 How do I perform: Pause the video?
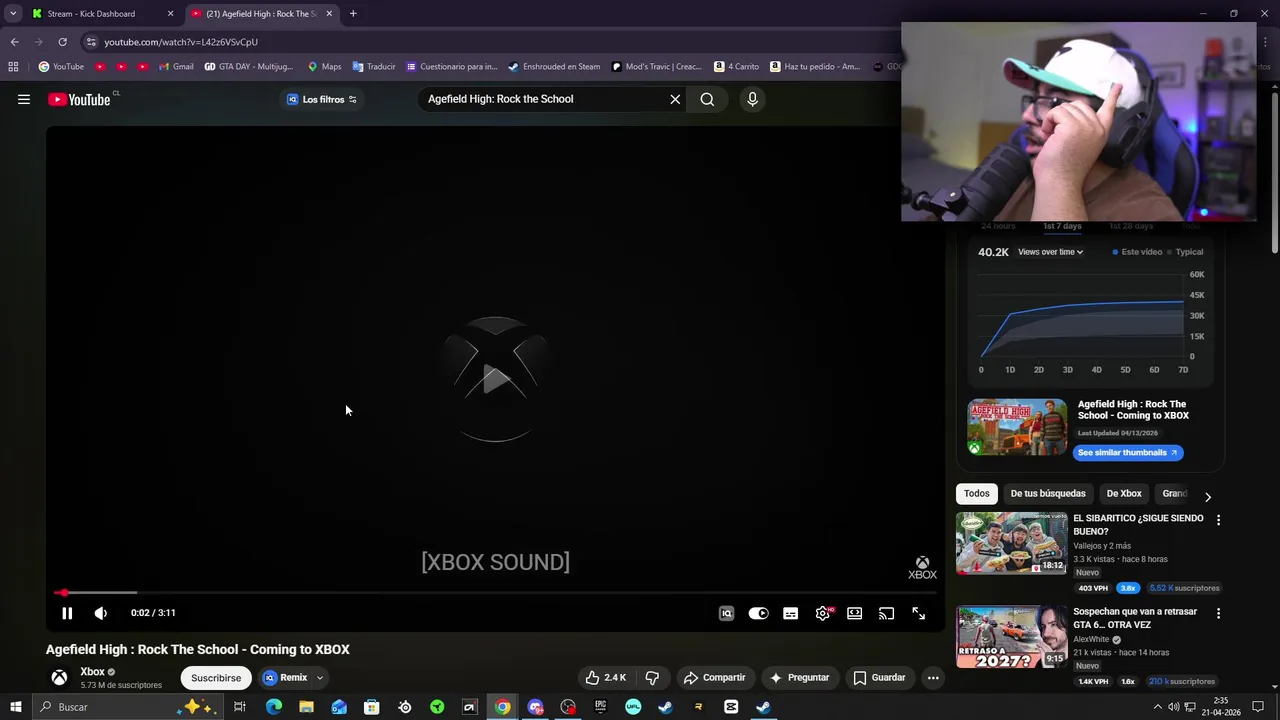point(67,613)
